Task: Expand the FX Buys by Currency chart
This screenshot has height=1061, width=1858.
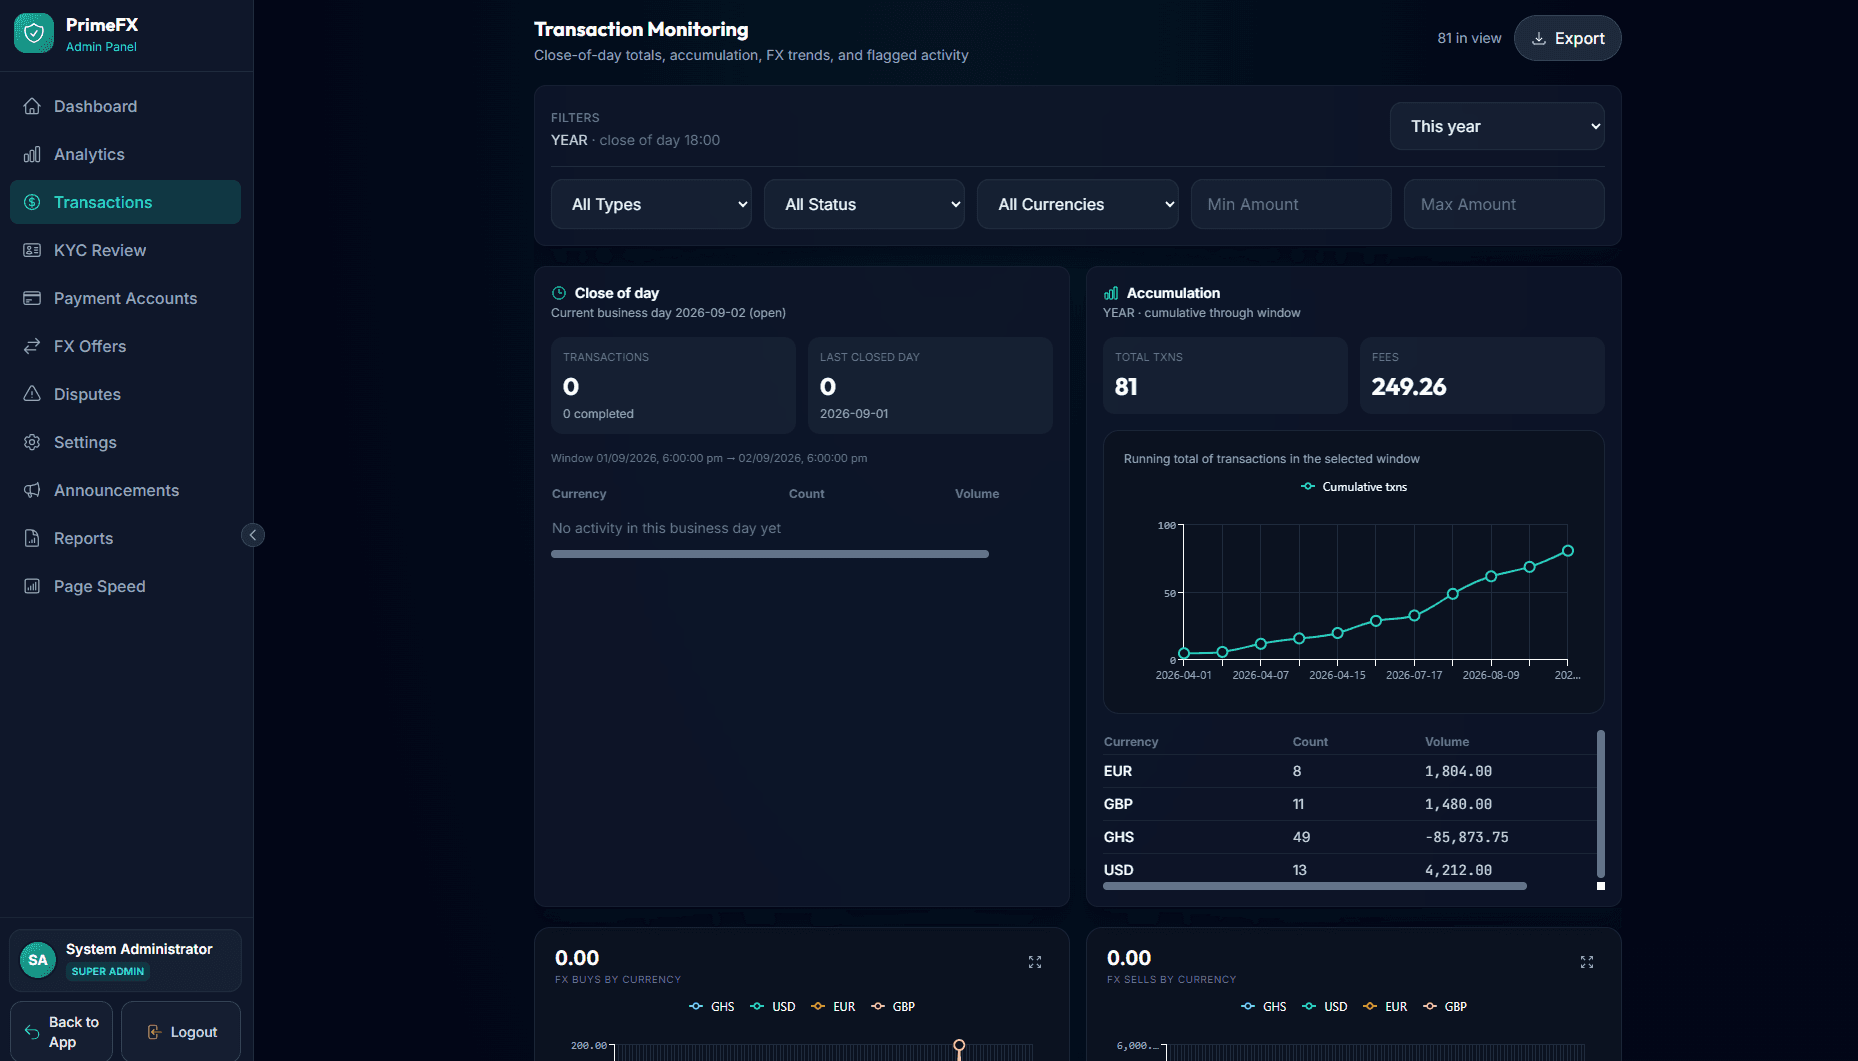Action: (1035, 962)
